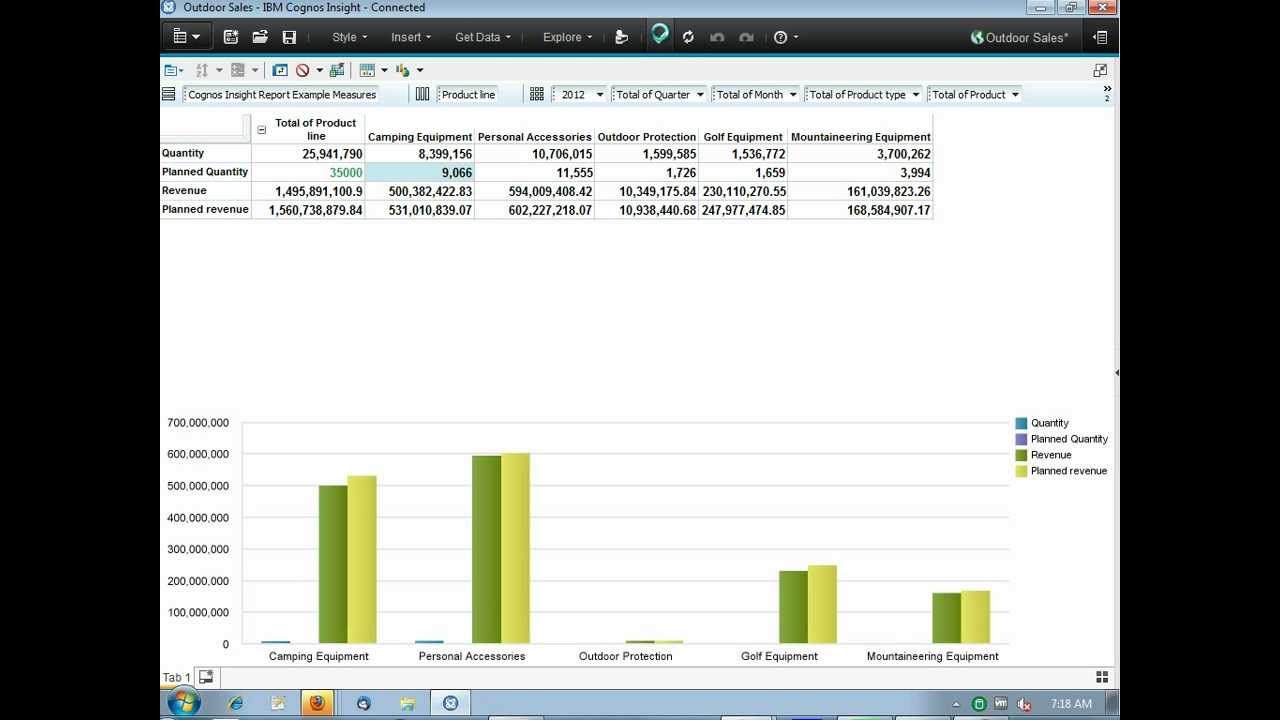Open the Explore menu

pyautogui.click(x=567, y=37)
